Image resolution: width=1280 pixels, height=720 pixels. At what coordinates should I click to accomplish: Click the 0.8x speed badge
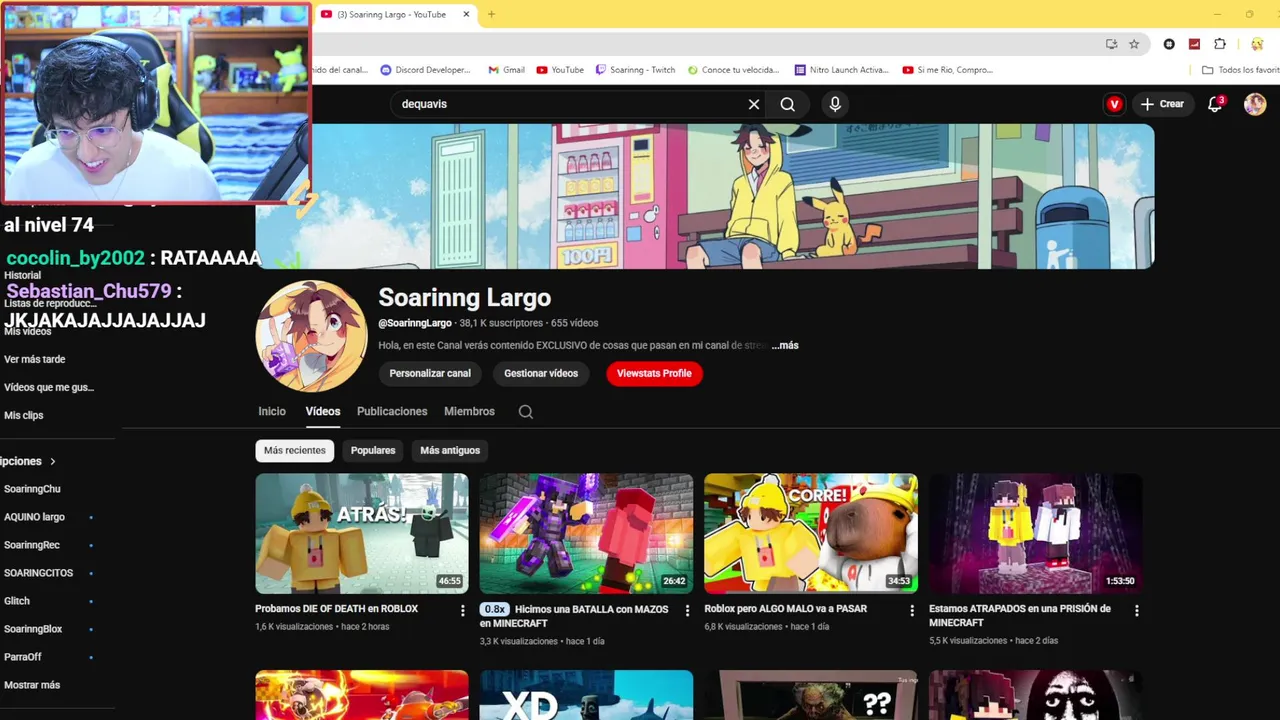(494, 609)
